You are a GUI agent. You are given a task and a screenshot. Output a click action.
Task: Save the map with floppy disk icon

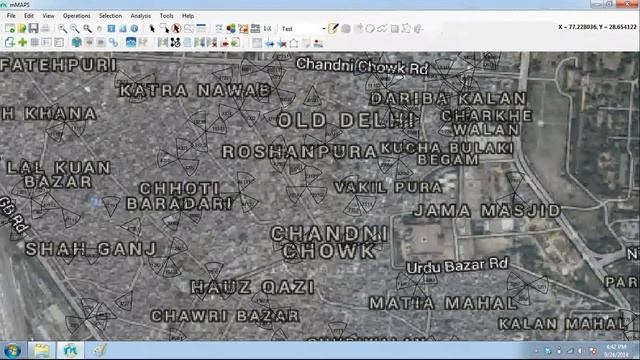pos(33,29)
